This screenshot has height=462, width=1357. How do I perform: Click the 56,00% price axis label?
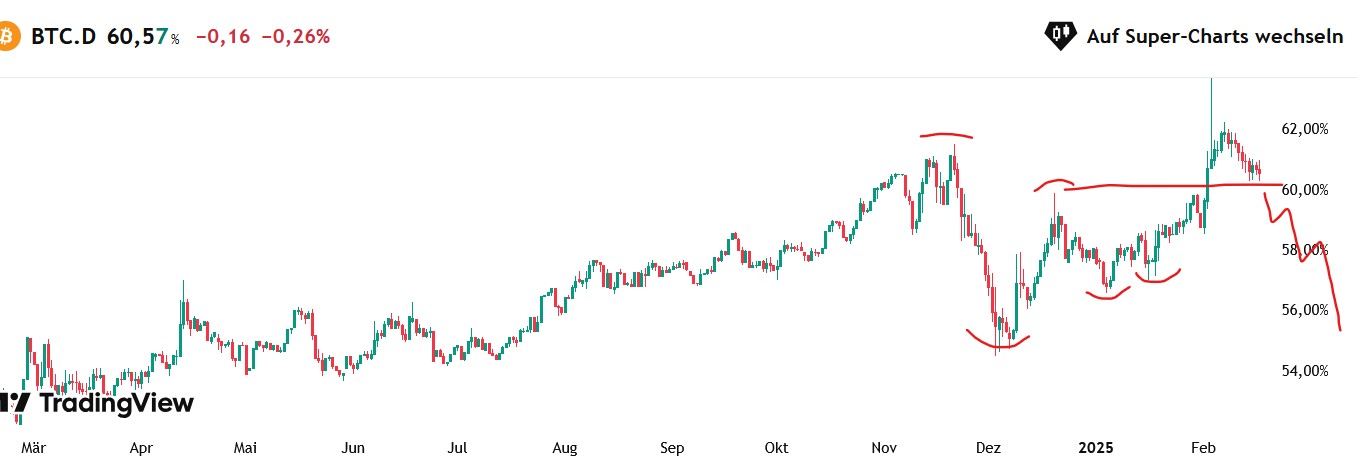(1304, 310)
